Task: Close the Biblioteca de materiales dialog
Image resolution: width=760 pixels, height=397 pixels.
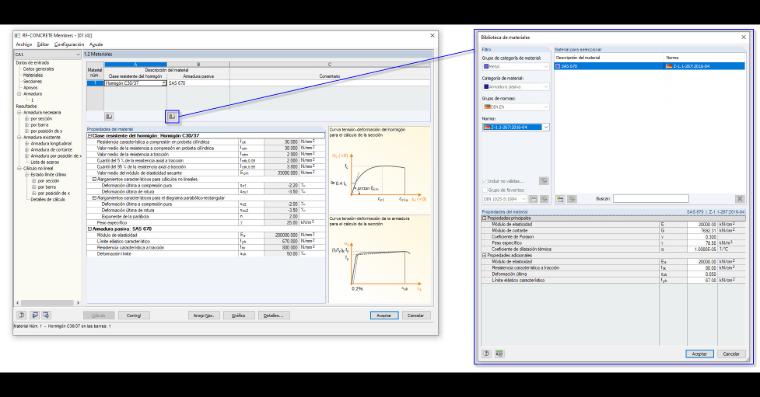Action: point(744,37)
